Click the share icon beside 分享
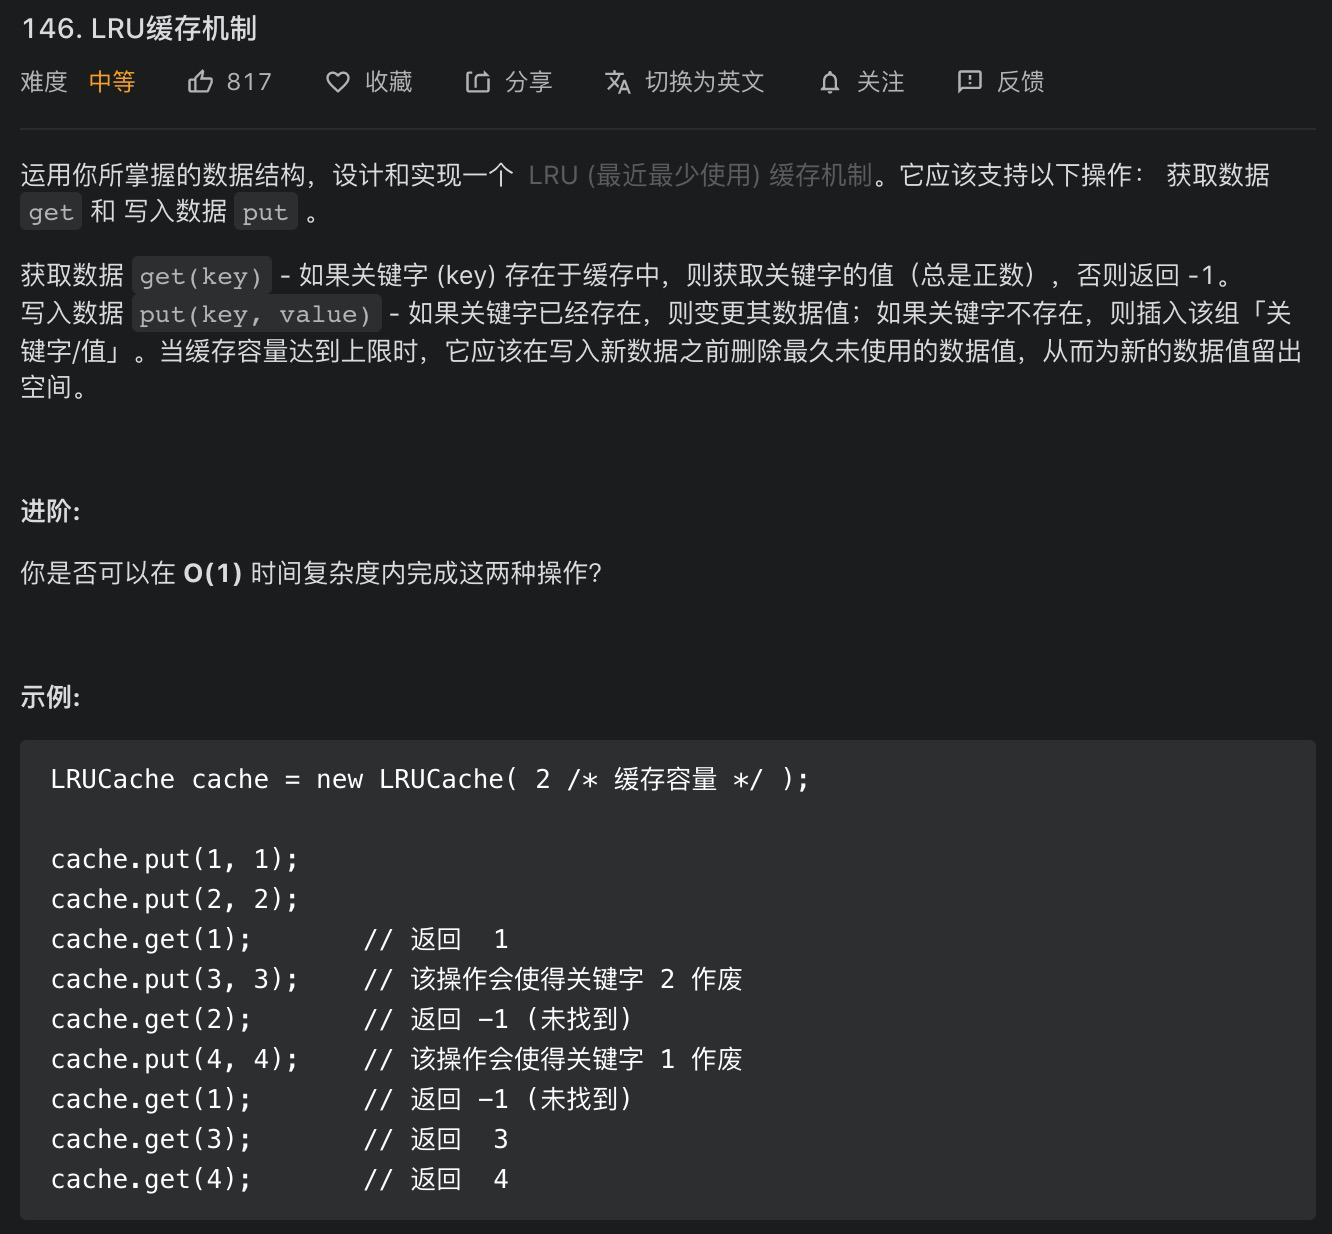The height and width of the screenshot is (1234, 1332). (478, 82)
